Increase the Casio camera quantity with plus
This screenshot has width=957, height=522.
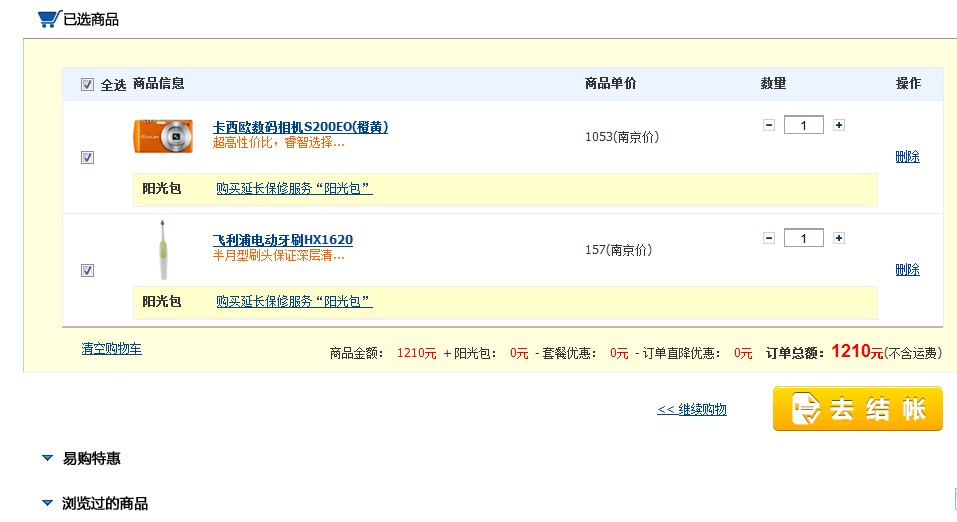(839, 125)
